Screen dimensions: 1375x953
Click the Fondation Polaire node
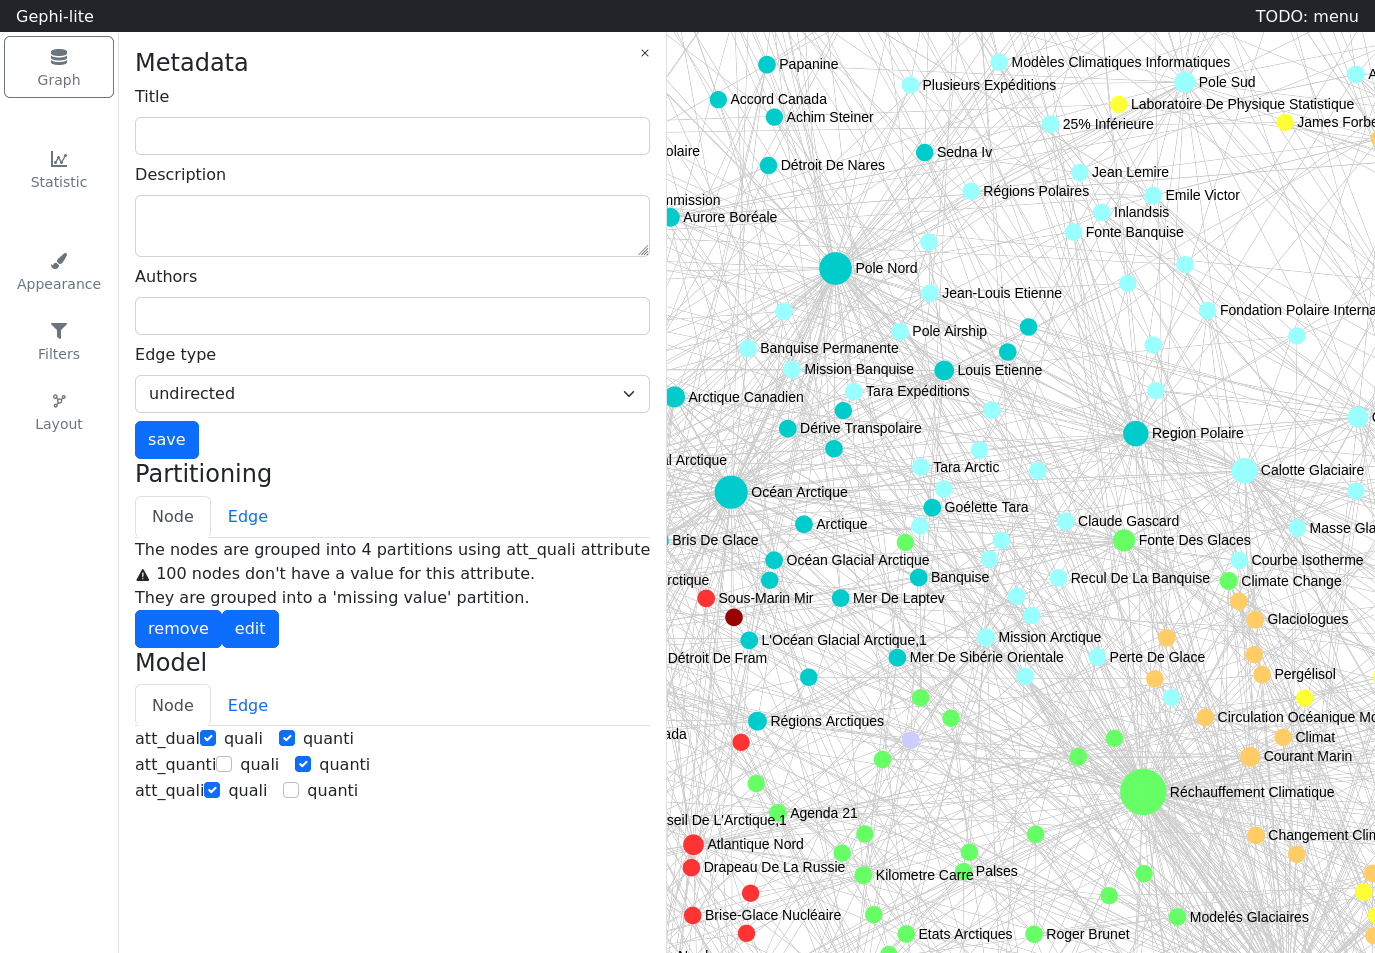(x=1208, y=310)
